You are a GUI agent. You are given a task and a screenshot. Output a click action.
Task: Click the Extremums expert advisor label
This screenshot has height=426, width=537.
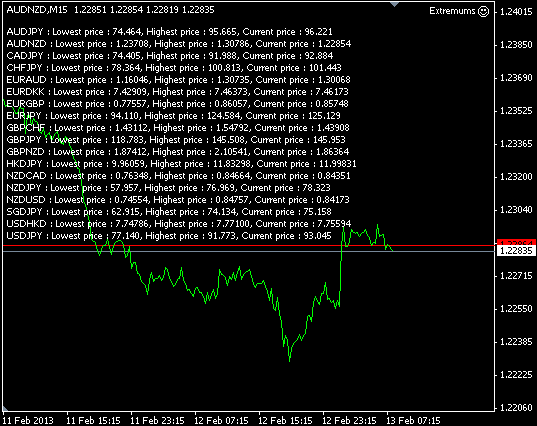452,11
